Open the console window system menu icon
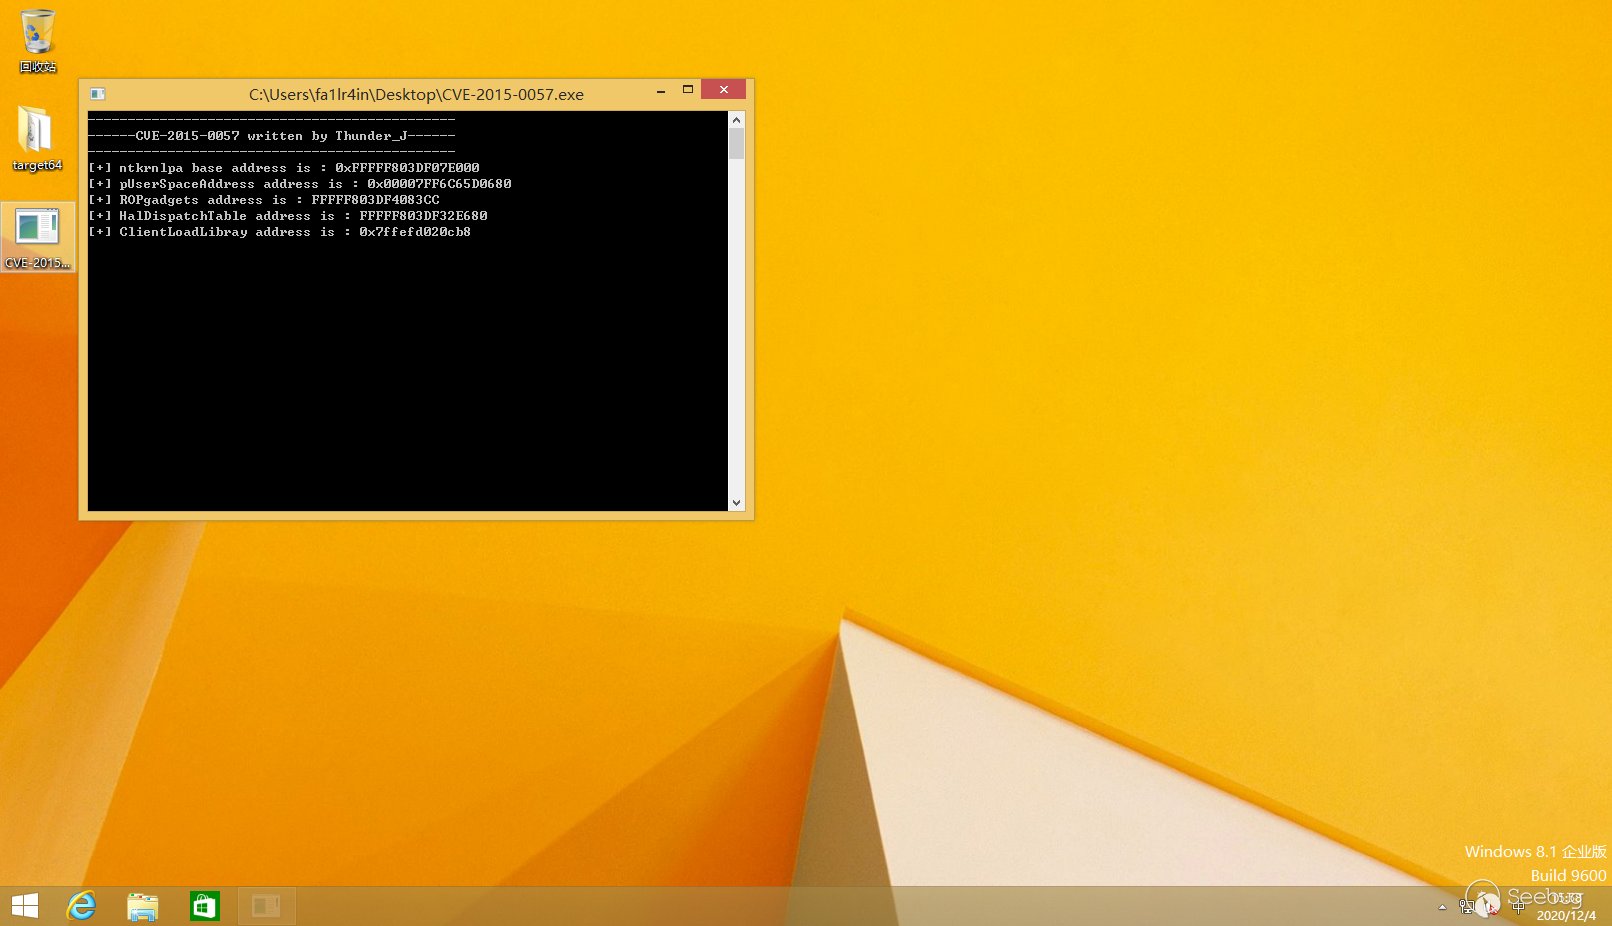The width and height of the screenshot is (1612, 926). coord(98,94)
